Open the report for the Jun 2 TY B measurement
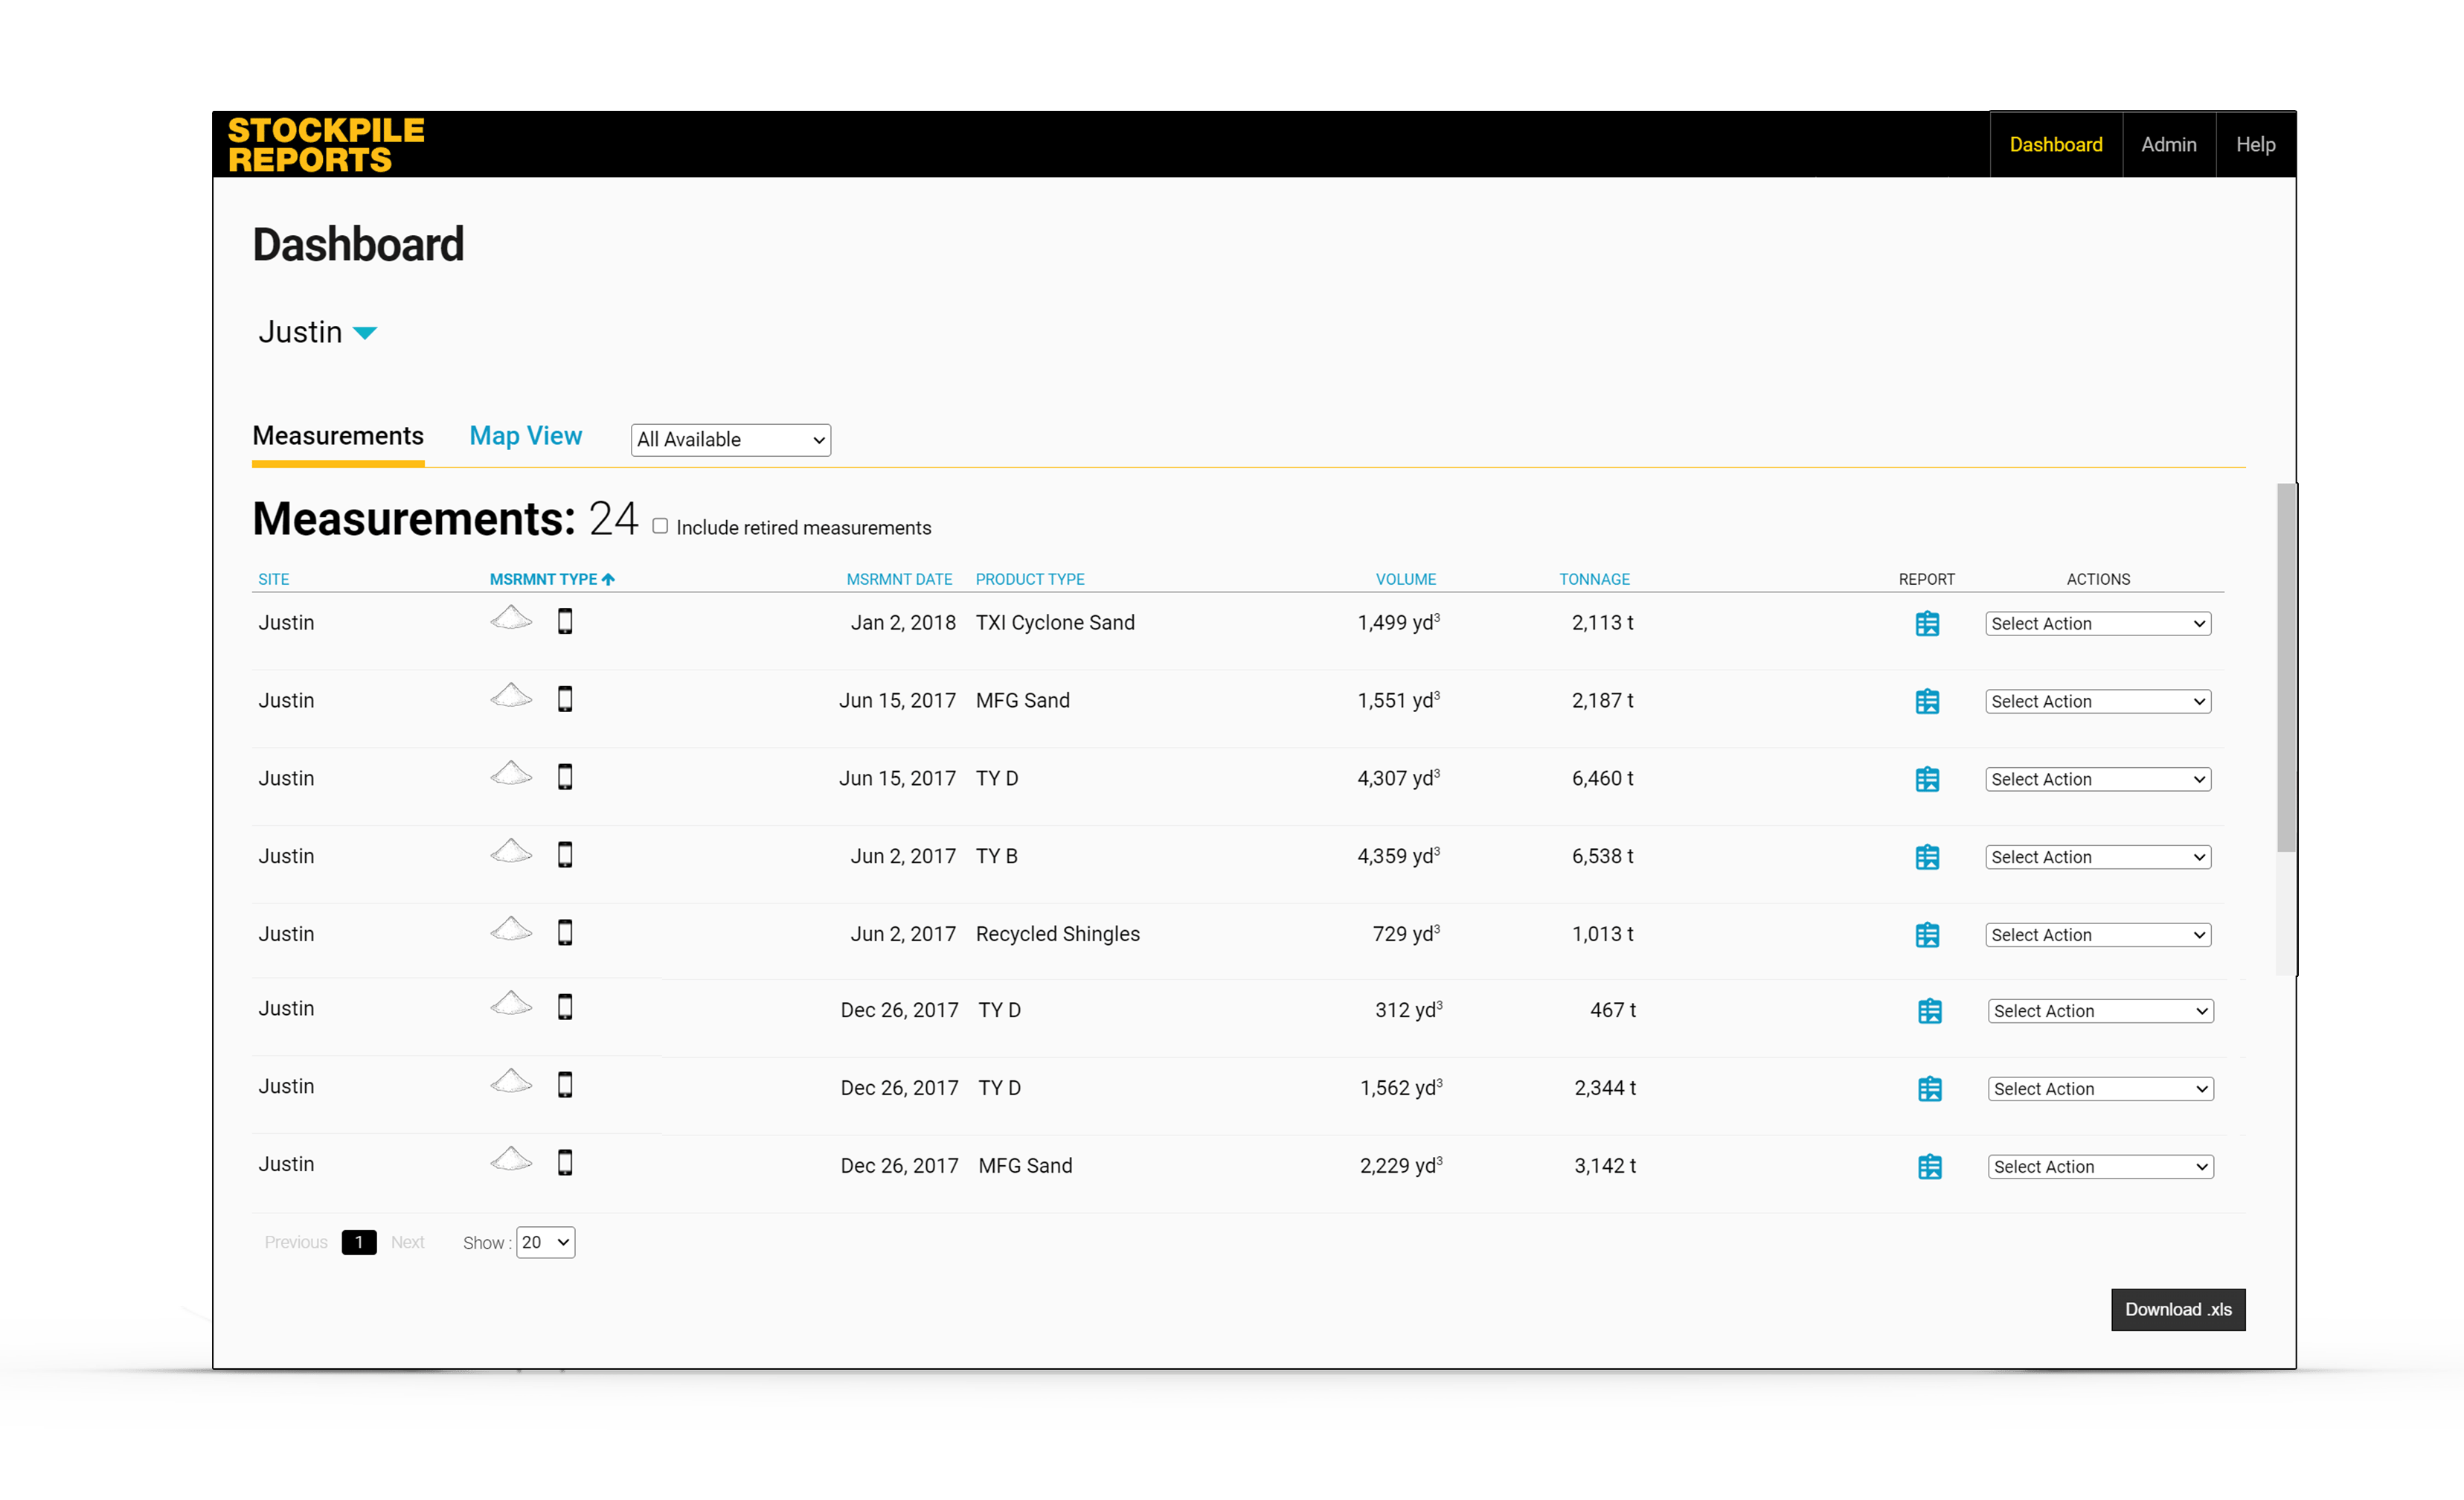Viewport: 2464px width, 1500px height. coord(1928,856)
